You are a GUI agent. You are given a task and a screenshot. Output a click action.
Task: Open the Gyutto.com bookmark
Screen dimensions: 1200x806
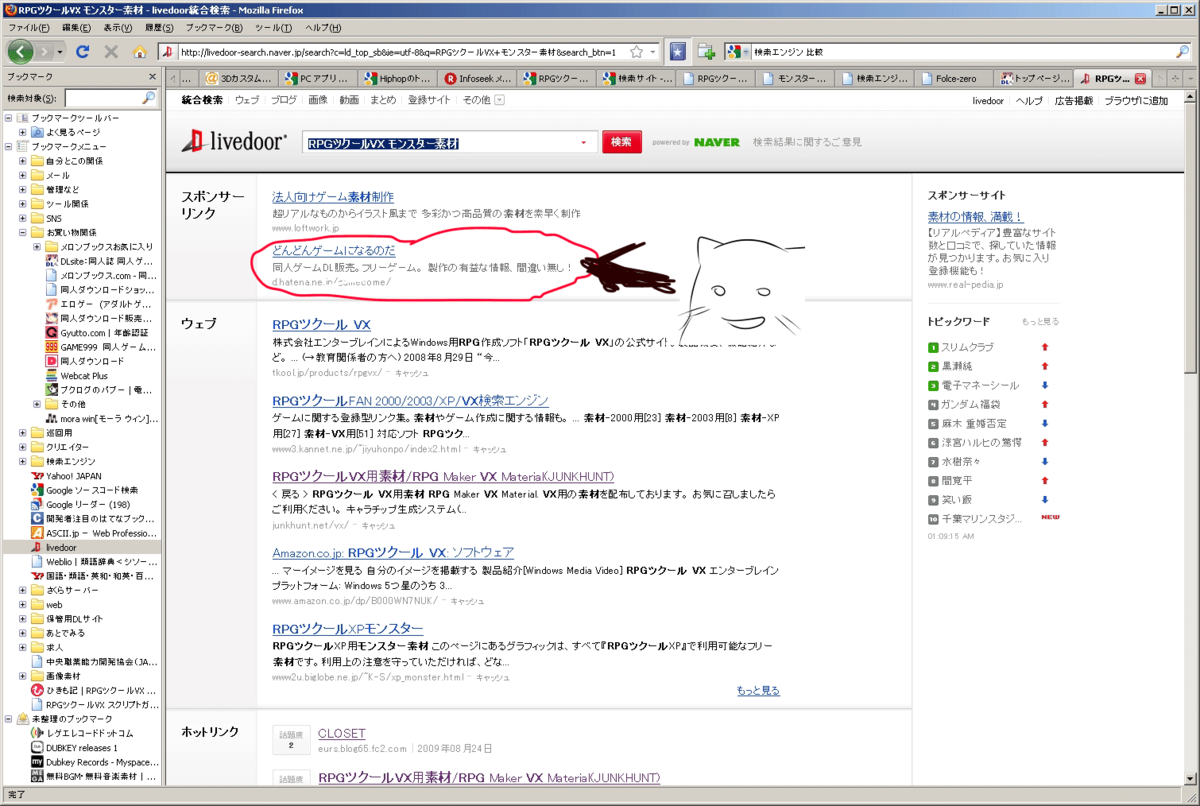pos(96,333)
